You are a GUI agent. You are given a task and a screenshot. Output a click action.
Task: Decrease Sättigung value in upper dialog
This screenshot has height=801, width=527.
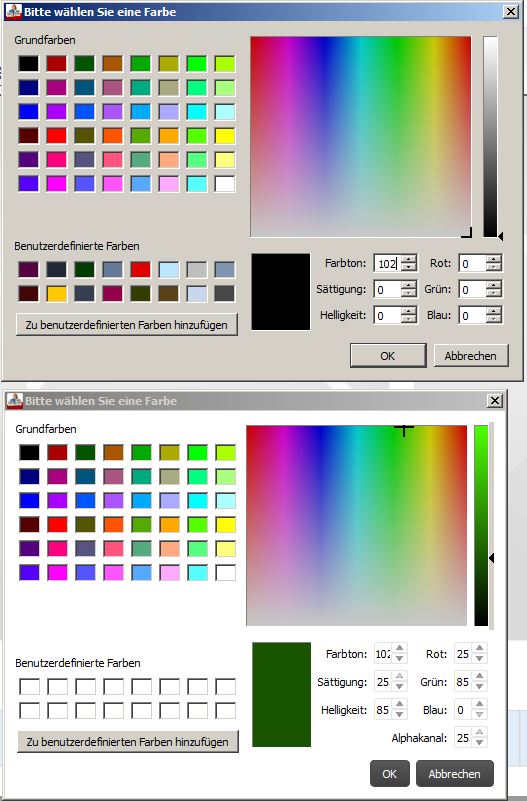409,293
